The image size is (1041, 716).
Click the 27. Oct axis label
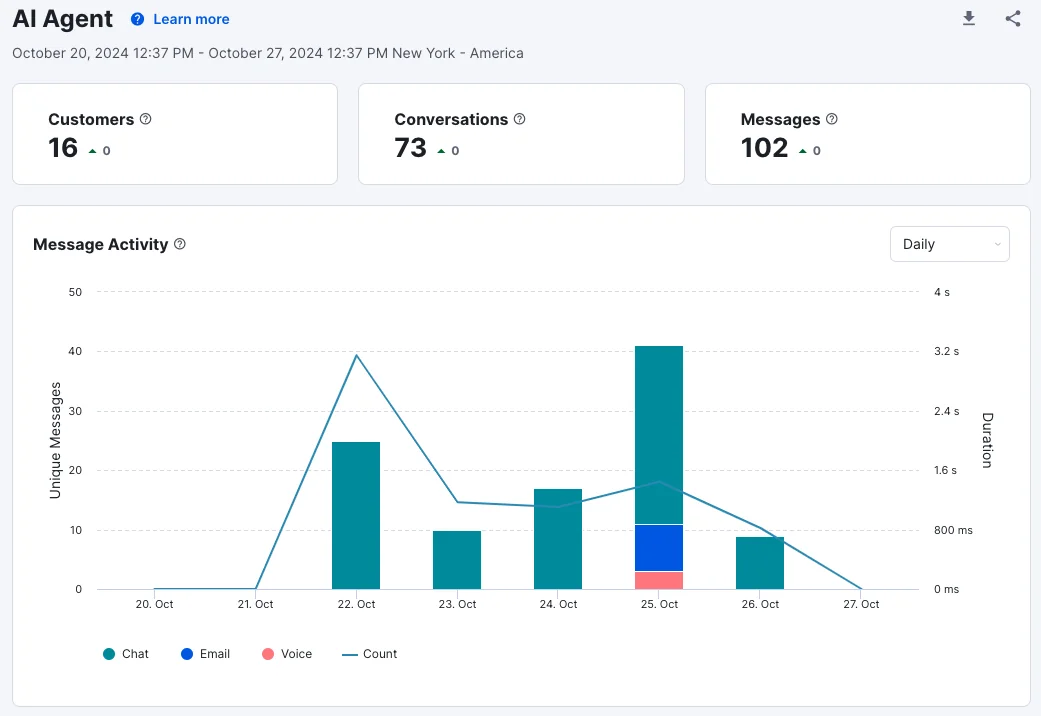pyautogui.click(x=861, y=604)
